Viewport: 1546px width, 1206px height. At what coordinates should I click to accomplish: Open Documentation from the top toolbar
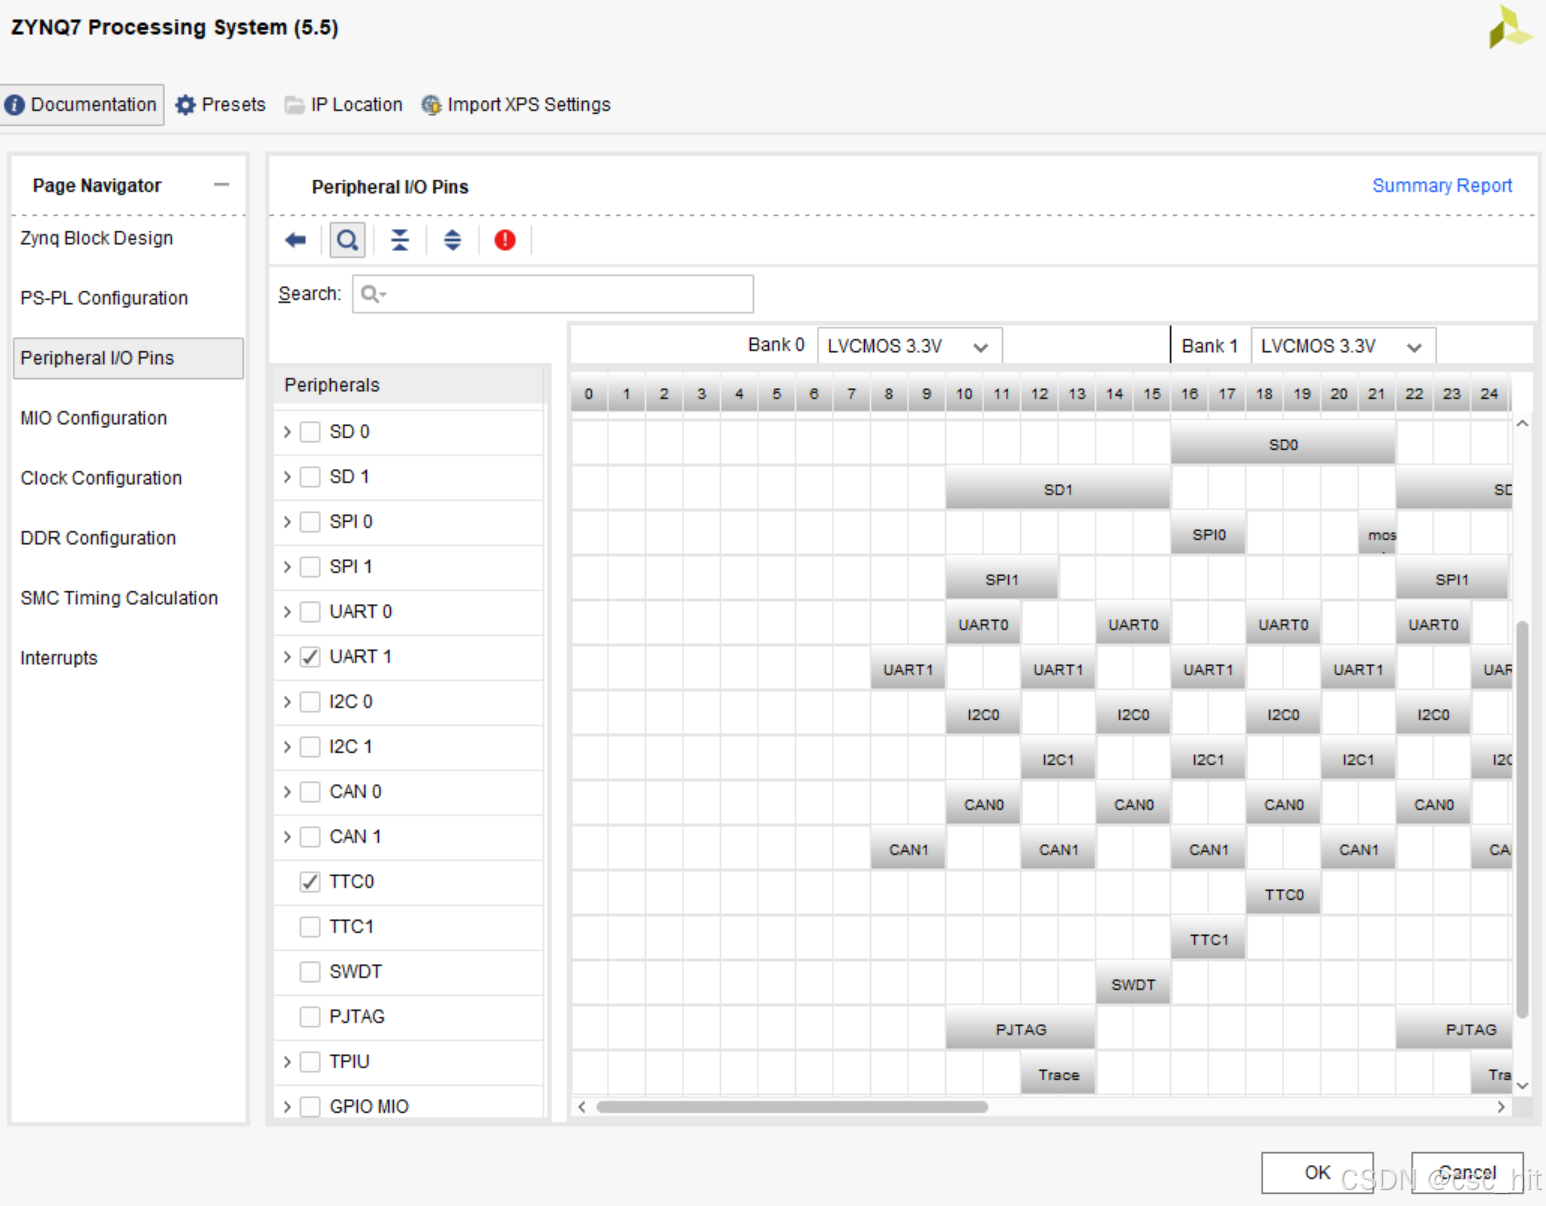(x=81, y=105)
